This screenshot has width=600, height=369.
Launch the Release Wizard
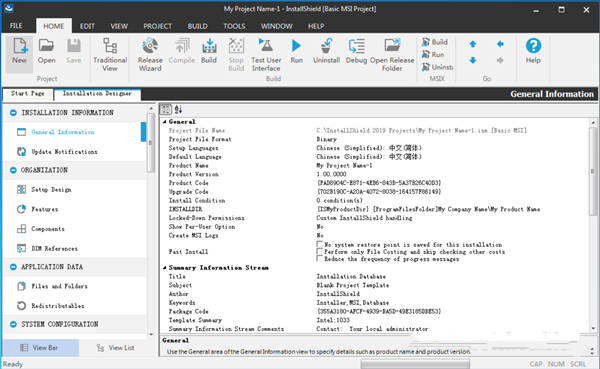[150, 55]
